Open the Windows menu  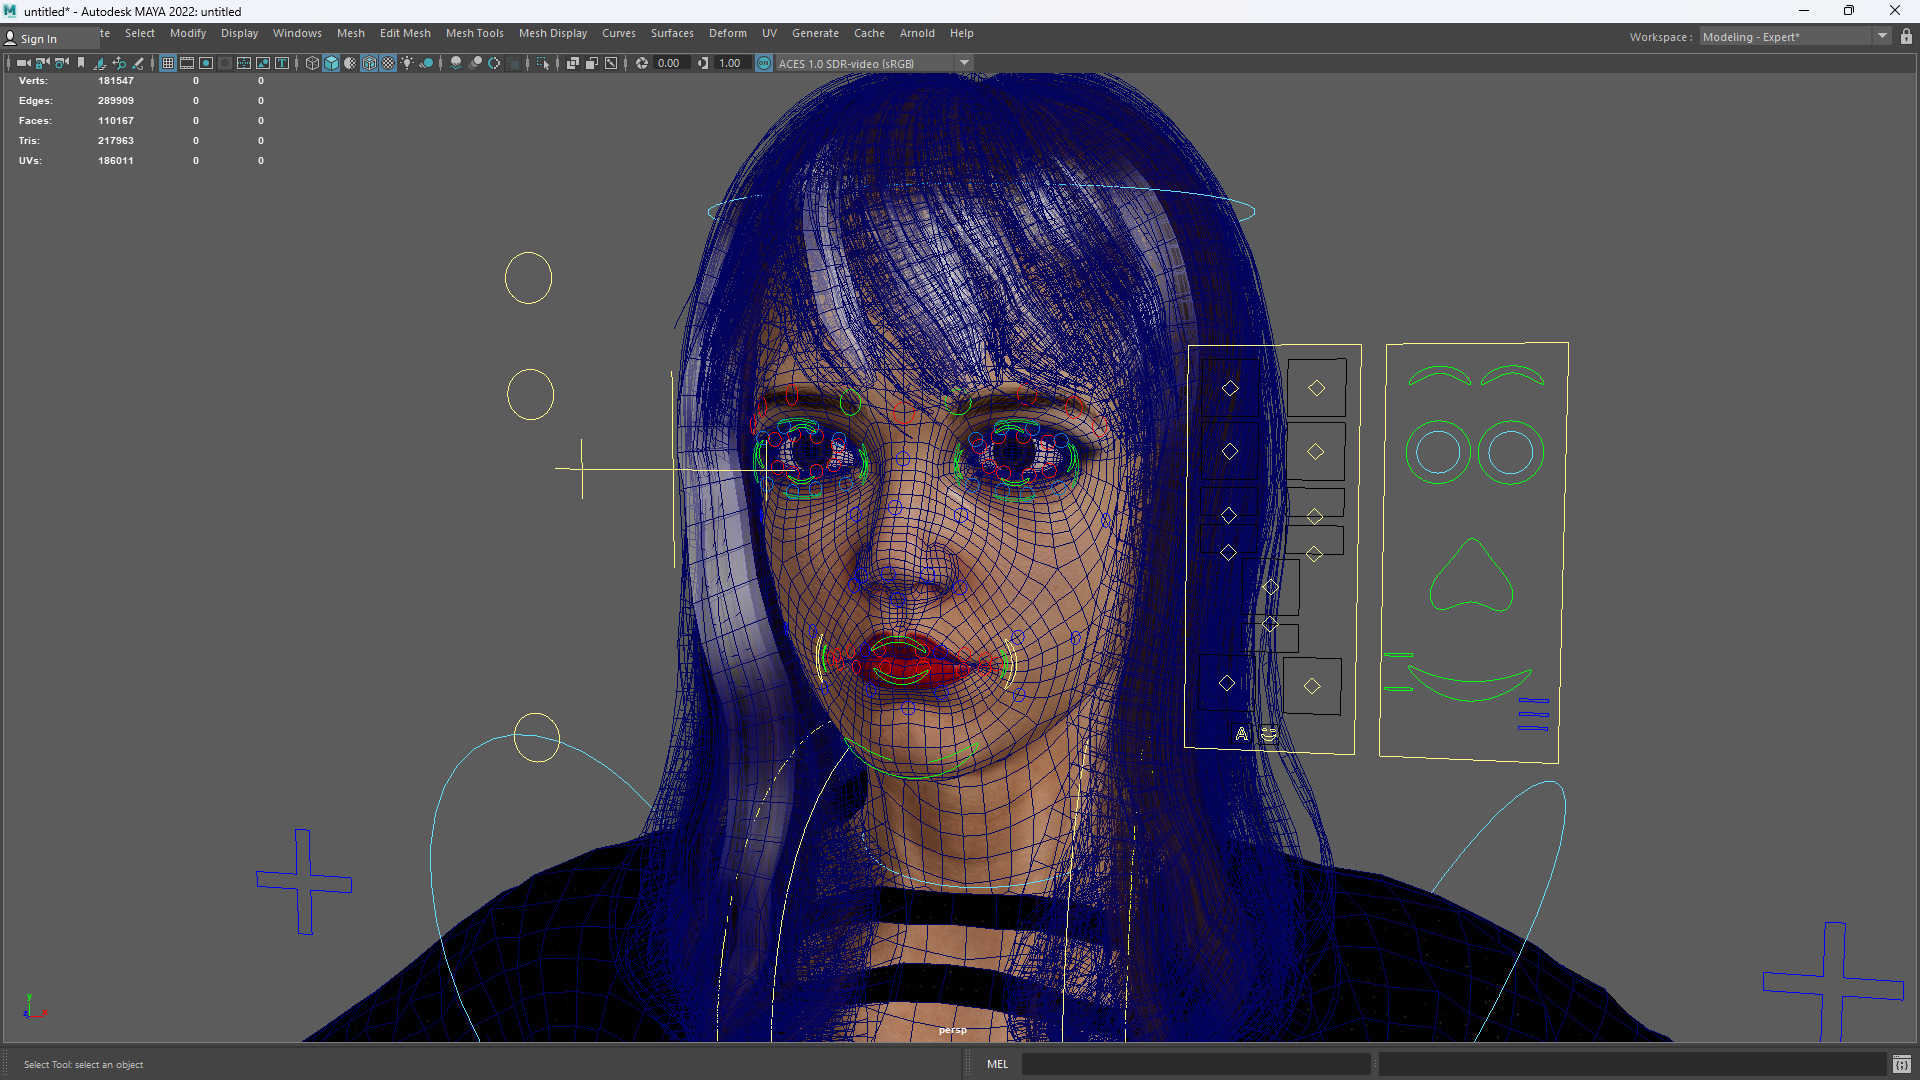click(297, 33)
